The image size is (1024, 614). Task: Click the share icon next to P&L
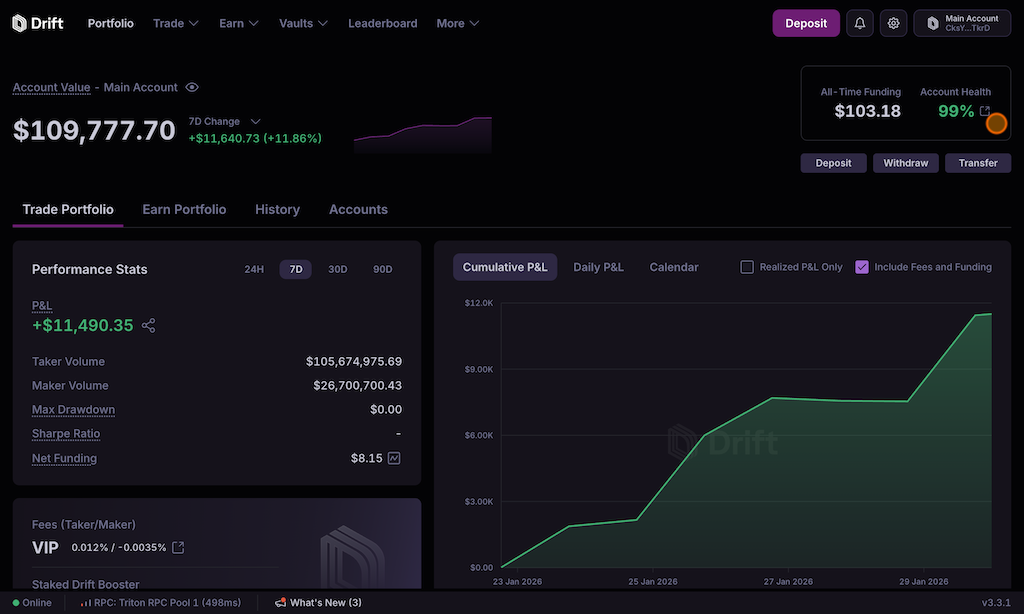coord(149,326)
